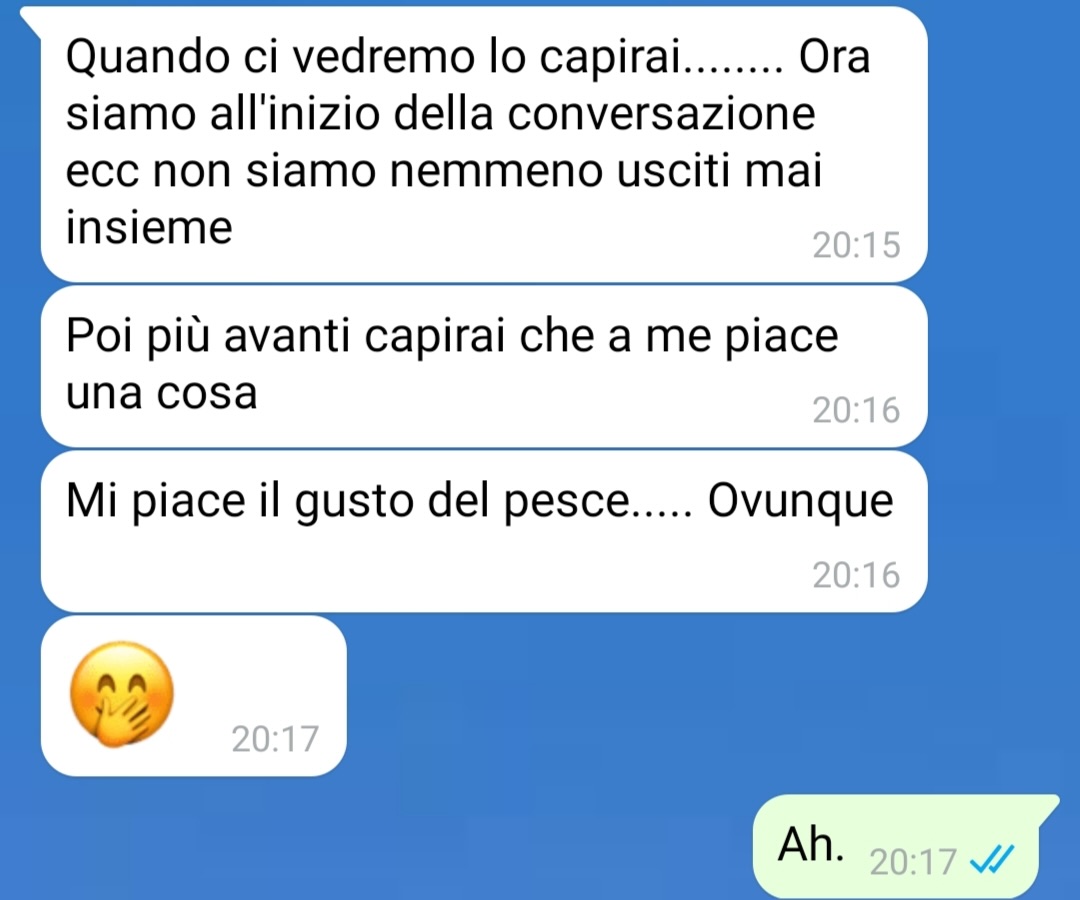
Task: Tap the 20:15 timestamp
Action: (x=856, y=244)
